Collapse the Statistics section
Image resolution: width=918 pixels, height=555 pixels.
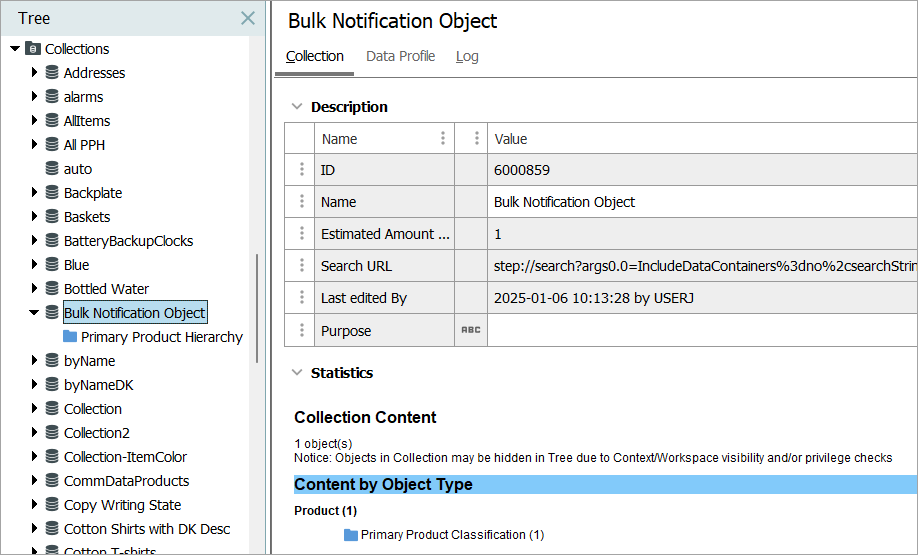pyautogui.click(x=296, y=373)
